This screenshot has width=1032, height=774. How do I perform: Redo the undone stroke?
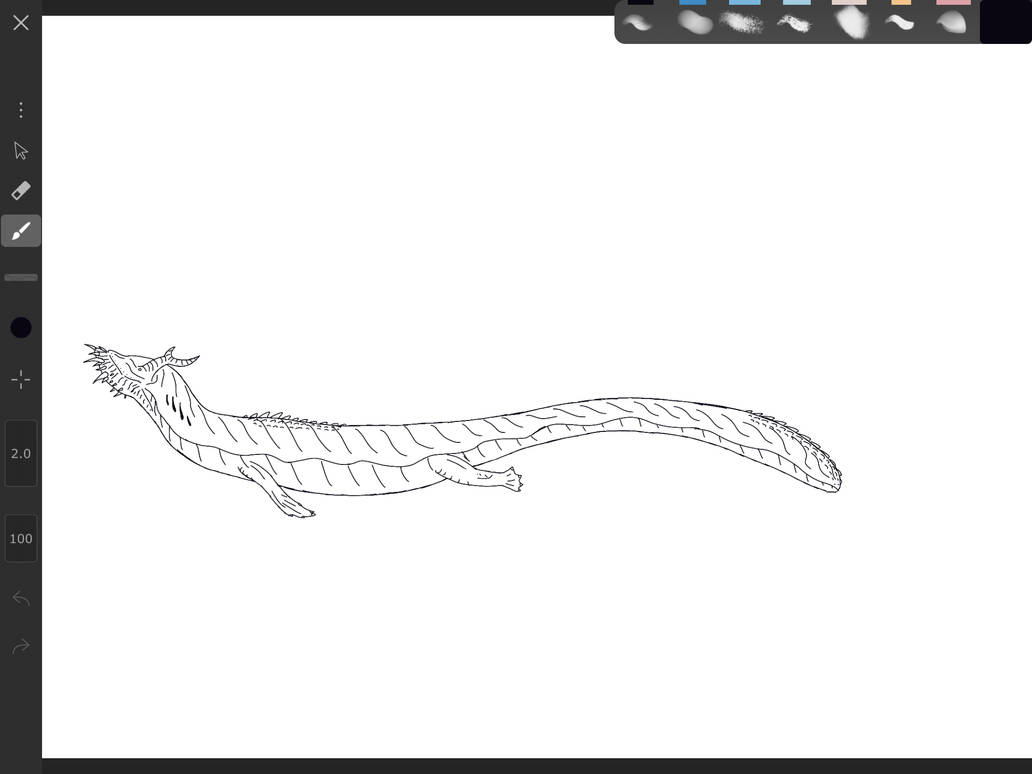coord(21,646)
